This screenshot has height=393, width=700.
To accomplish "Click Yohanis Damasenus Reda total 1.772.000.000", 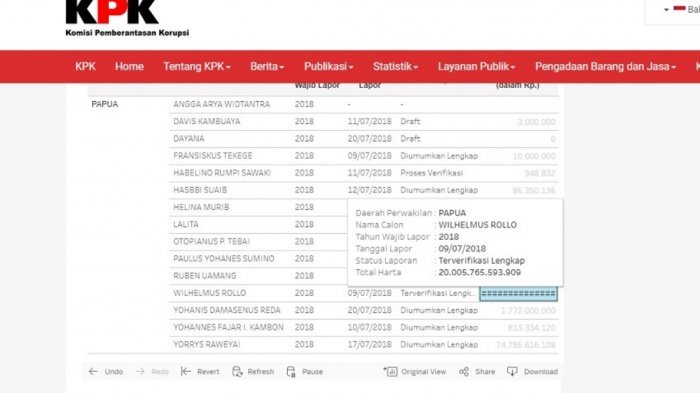I will coord(528,310).
